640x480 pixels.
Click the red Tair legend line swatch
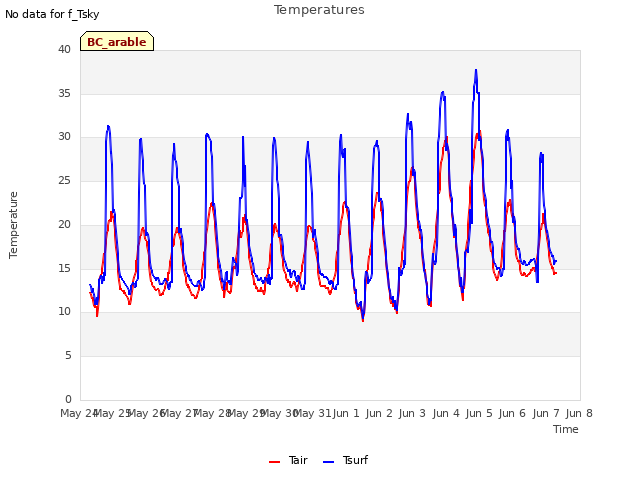pyautogui.click(x=274, y=462)
